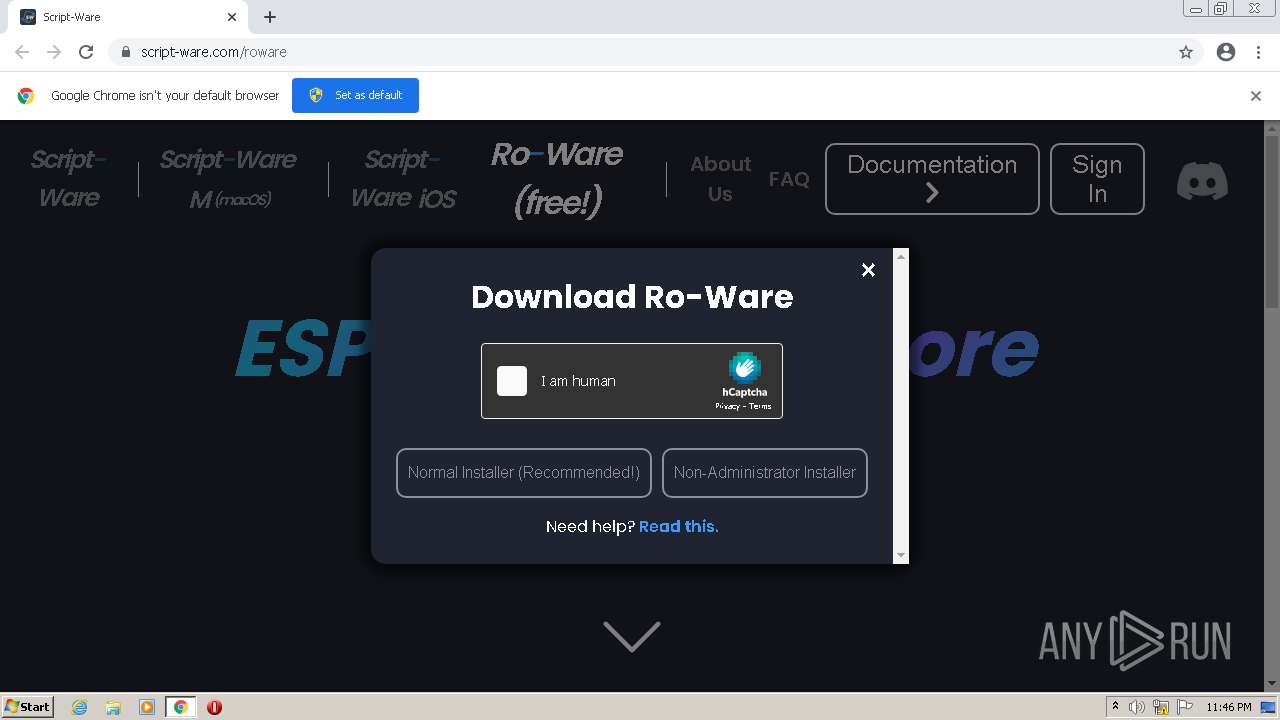Open the FAQ page
Viewport: 1280px width, 720px height.
coord(789,179)
